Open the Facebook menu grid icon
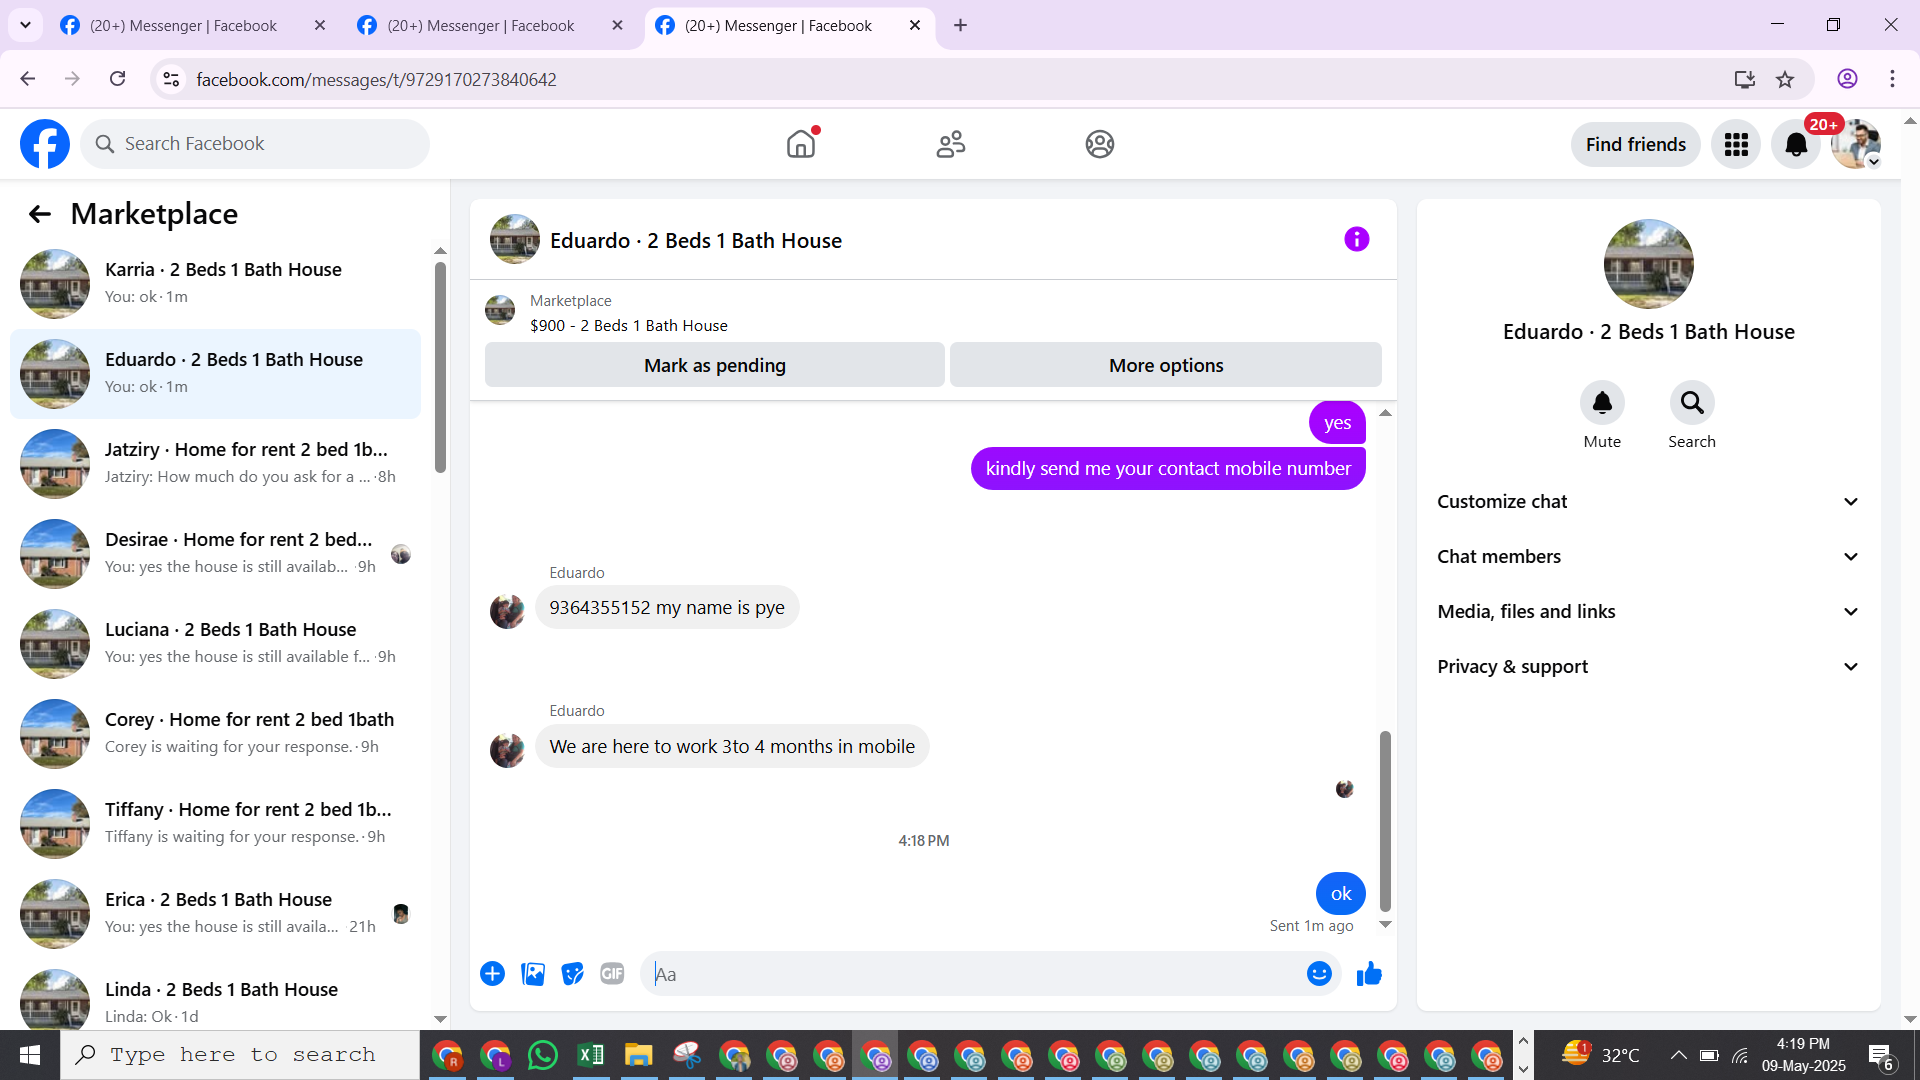The height and width of the screenshot is (1080, 1920). pos(1736,145)
